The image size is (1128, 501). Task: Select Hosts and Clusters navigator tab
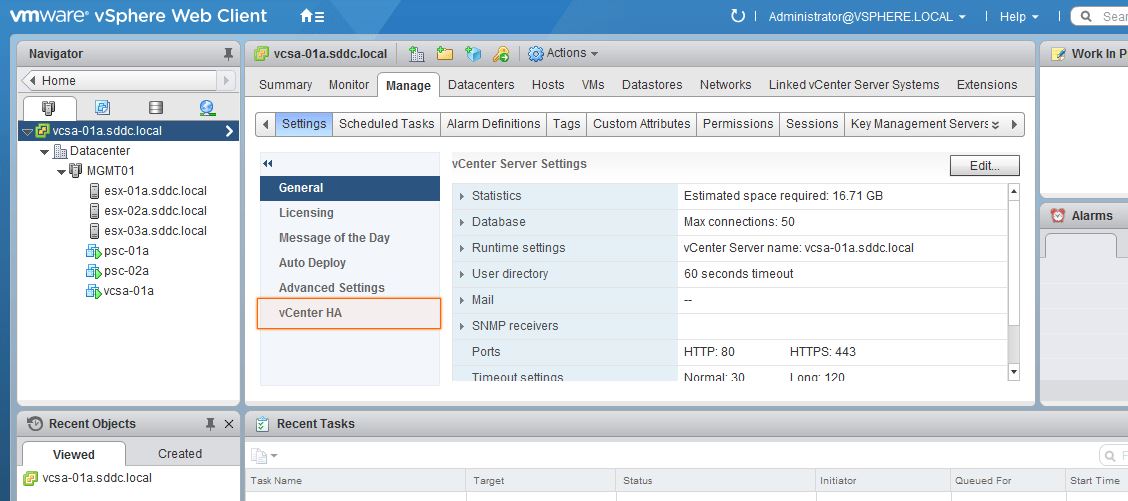click(x=49, y=108)
